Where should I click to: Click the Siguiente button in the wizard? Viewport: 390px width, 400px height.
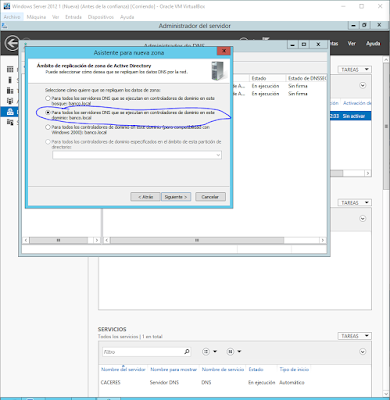pos(176,197)
